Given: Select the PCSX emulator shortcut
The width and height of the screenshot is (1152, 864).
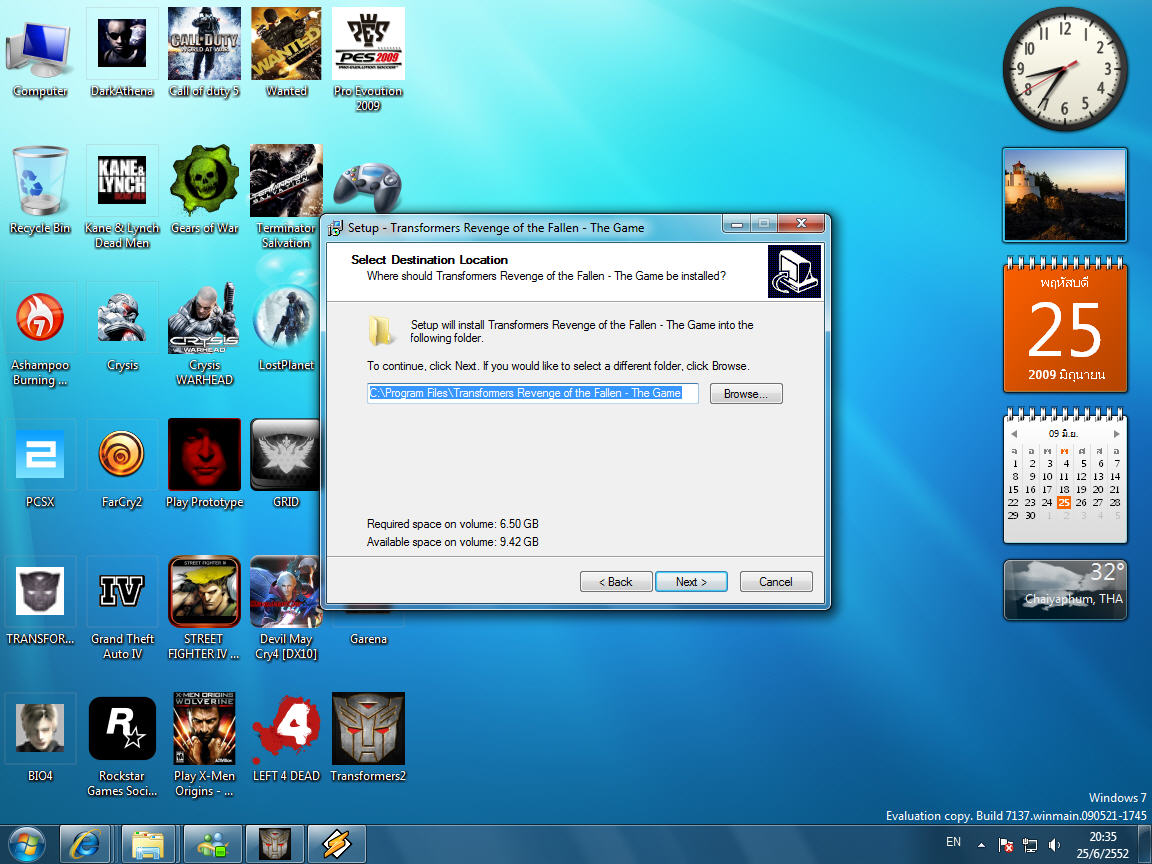Looking at the screenshot, I should point(40,464).
